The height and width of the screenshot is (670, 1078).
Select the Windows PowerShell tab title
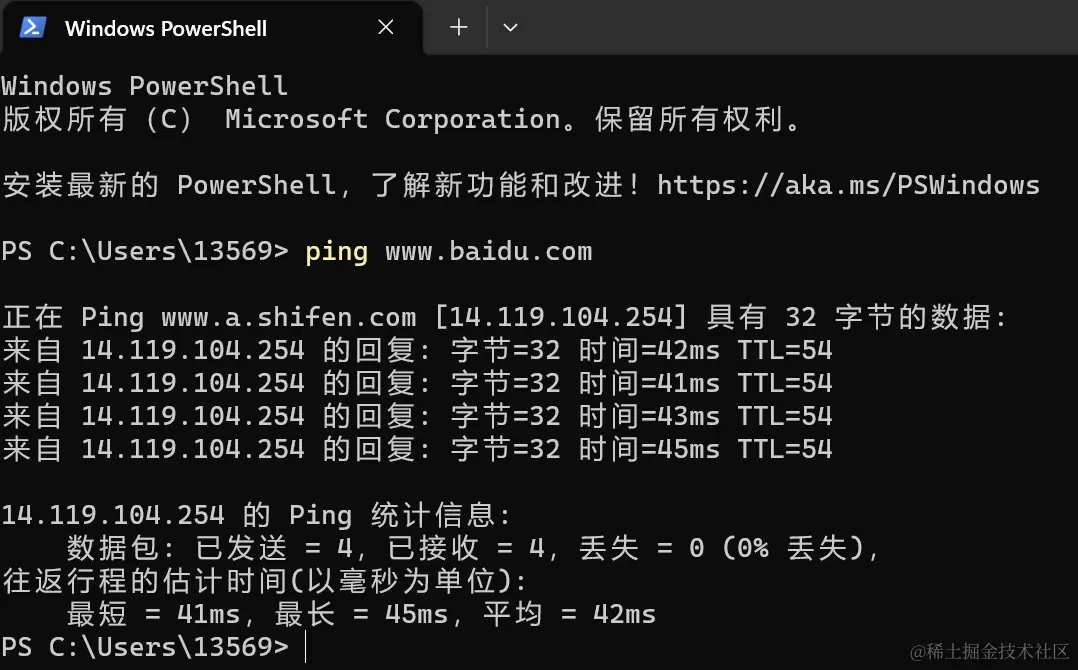166,28
